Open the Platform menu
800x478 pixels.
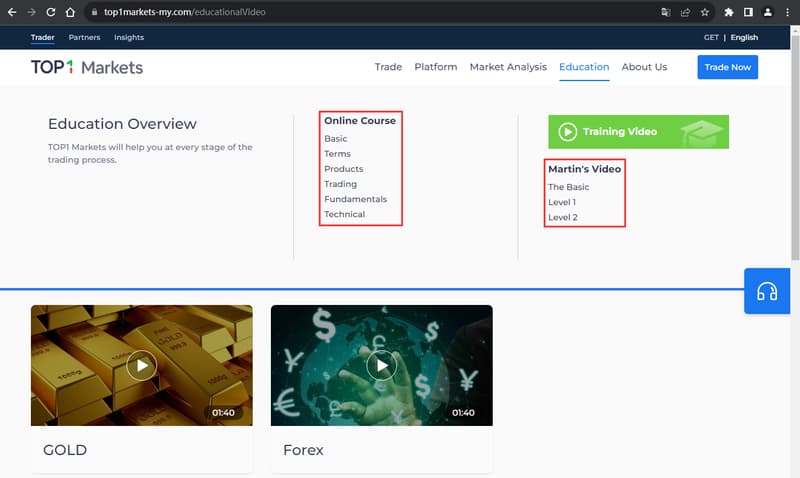436,67
